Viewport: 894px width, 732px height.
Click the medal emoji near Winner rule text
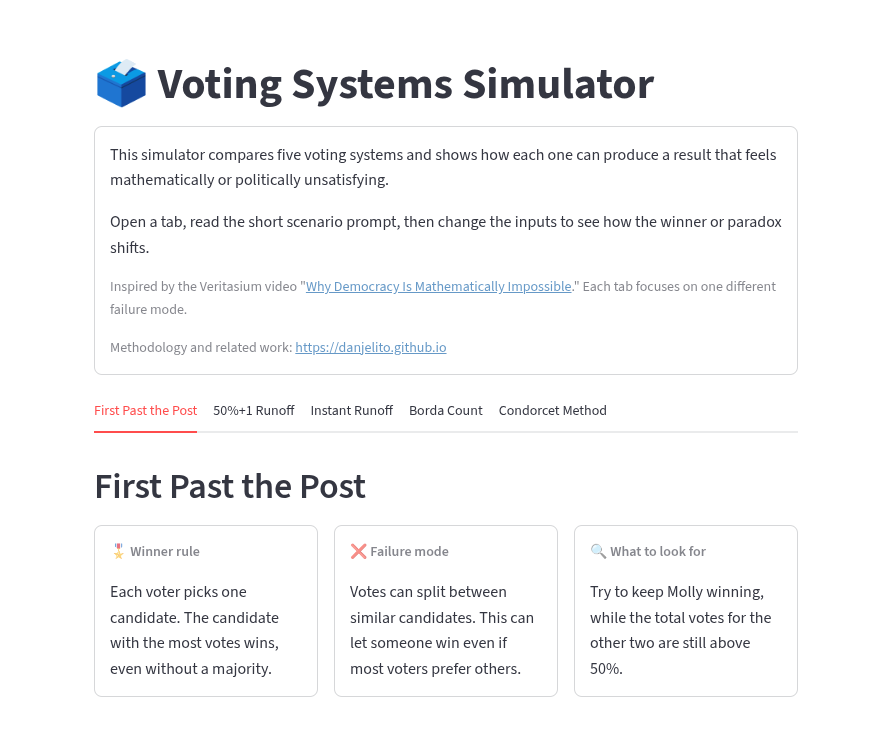(117, 550)
